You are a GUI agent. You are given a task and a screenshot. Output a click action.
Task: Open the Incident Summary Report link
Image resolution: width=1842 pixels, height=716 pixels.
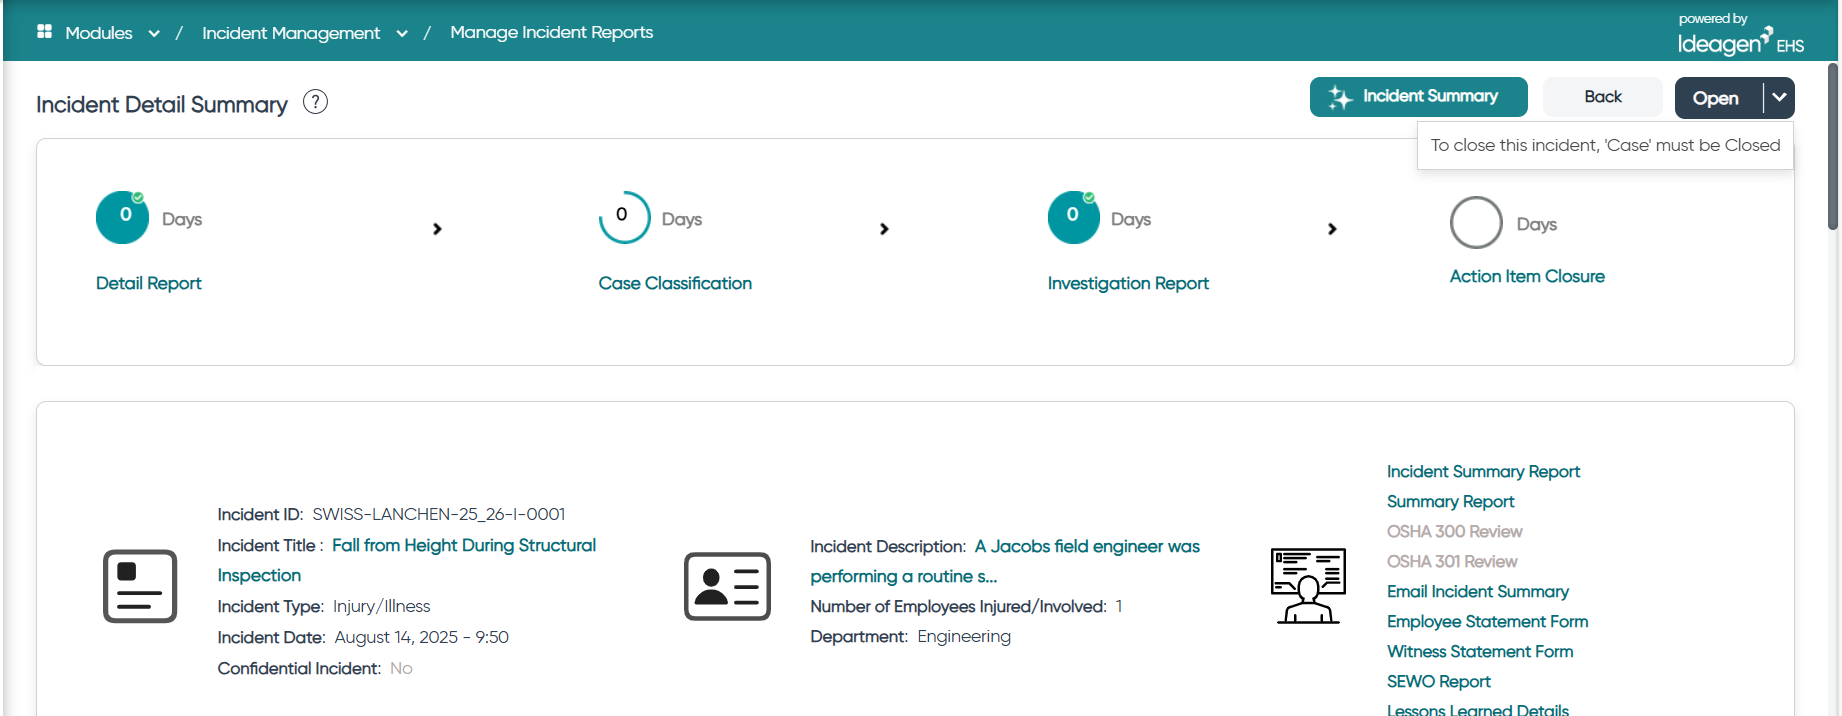(x=1483, y=471)
